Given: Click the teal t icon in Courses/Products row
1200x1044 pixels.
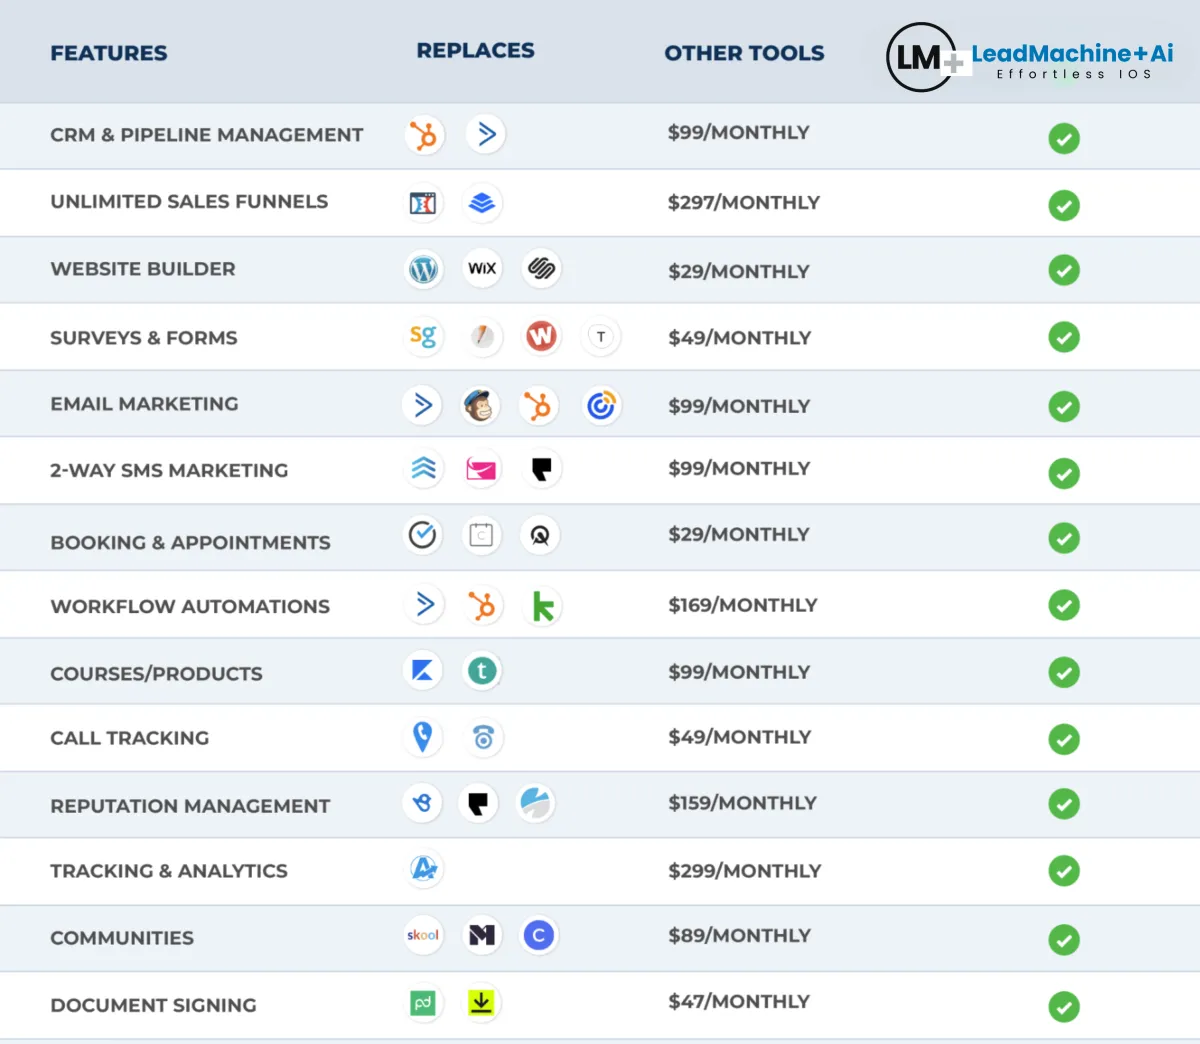Looking at the screenshot, I should point(482,670).
